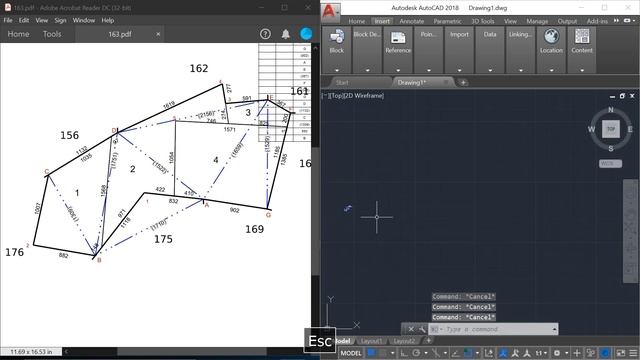The image size is (640, 360).
Task: Toggle drawing grid display in status bar
Action: 371,353
